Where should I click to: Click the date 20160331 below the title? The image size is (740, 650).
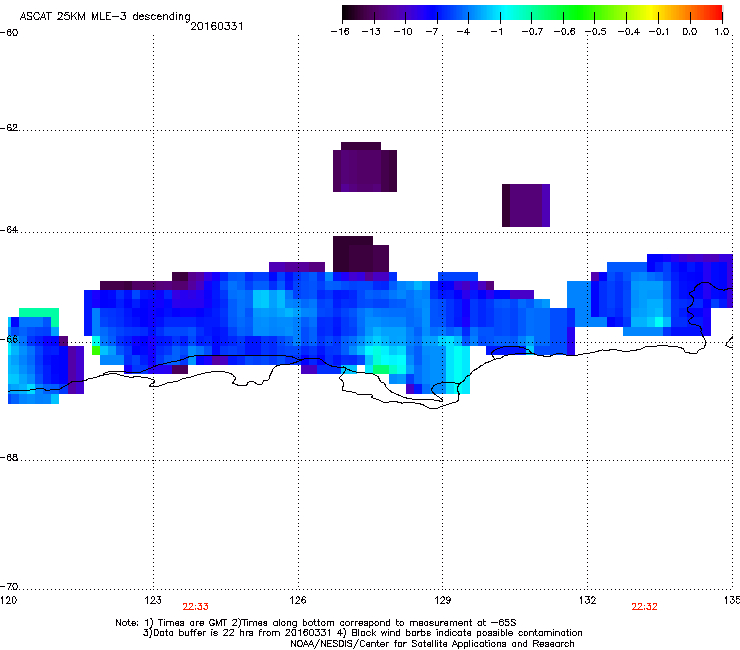[217, 26]
